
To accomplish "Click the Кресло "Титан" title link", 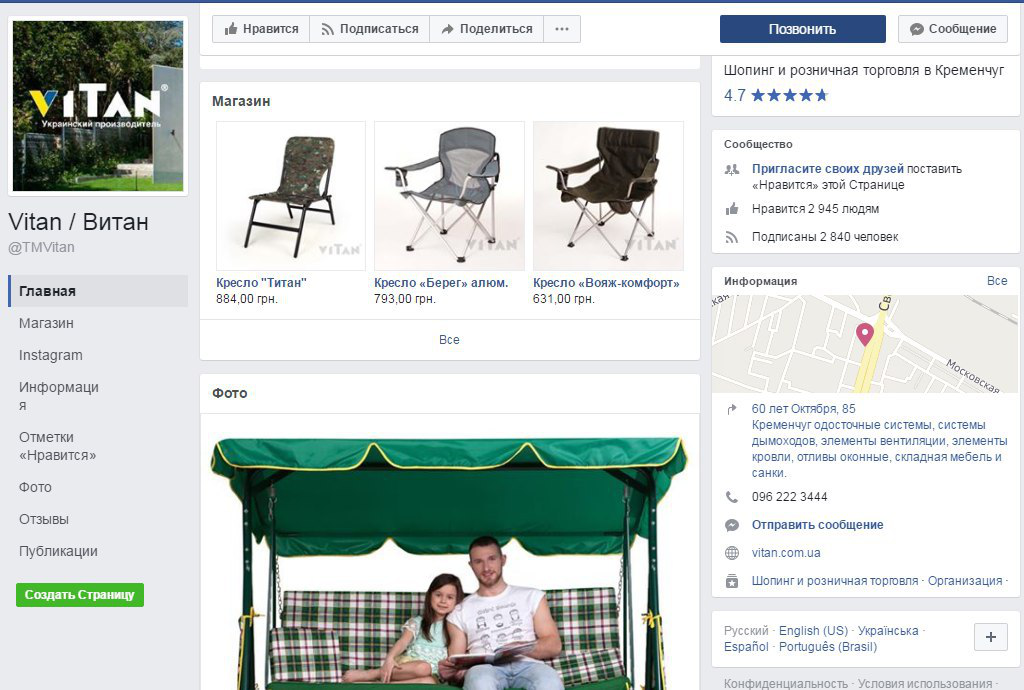I will coord(261,283).
